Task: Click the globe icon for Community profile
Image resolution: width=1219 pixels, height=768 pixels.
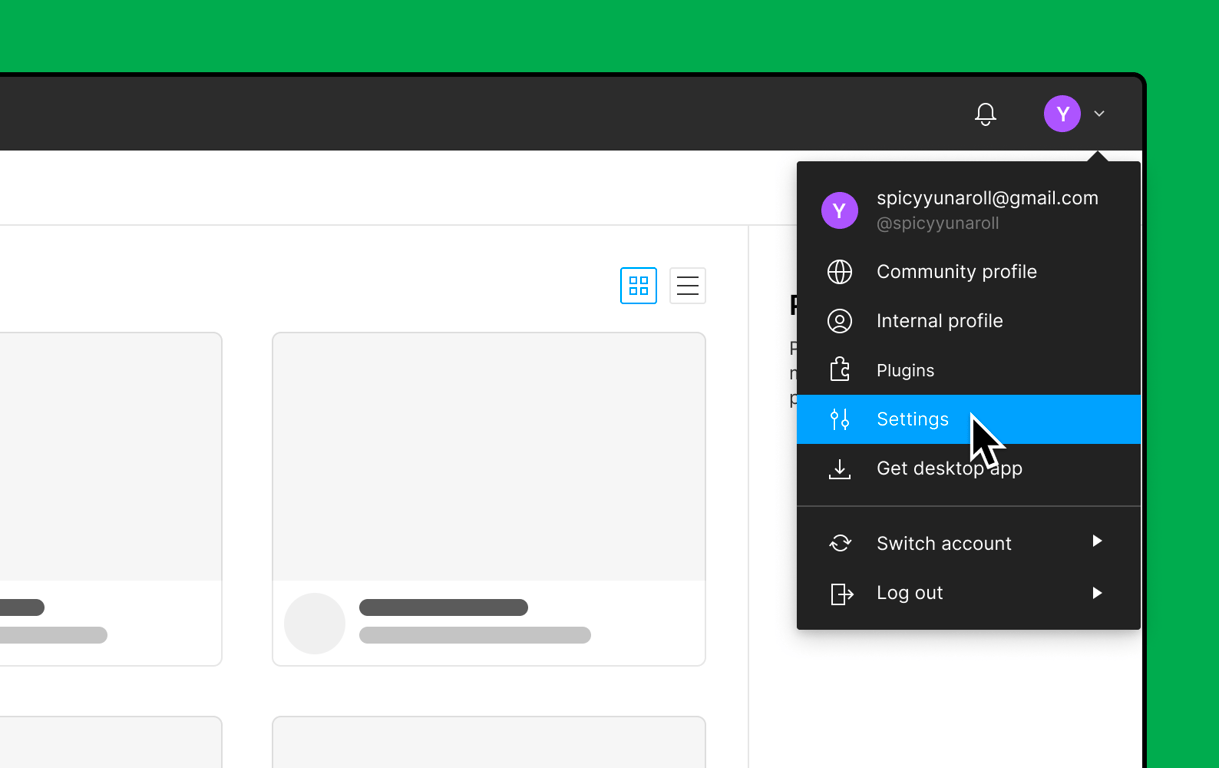Action: coord(840,272)
